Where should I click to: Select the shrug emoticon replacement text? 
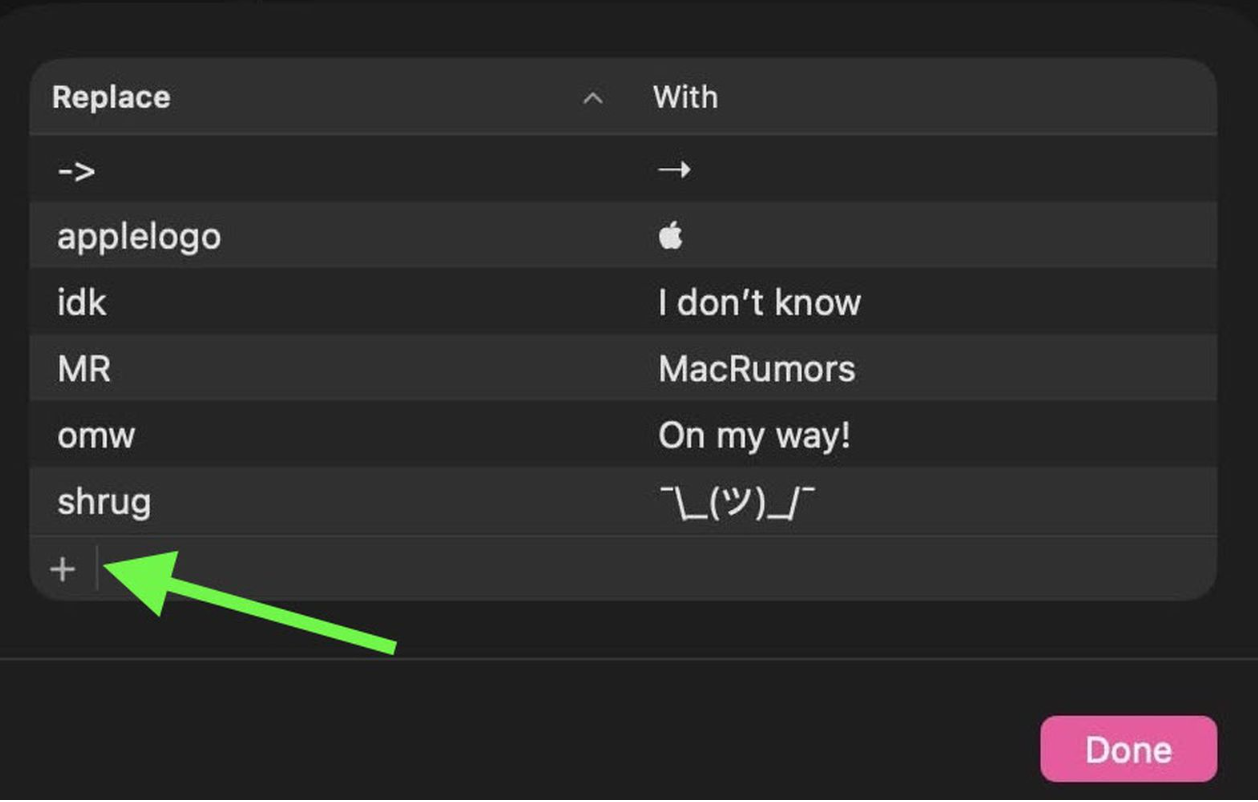[736, 503]
